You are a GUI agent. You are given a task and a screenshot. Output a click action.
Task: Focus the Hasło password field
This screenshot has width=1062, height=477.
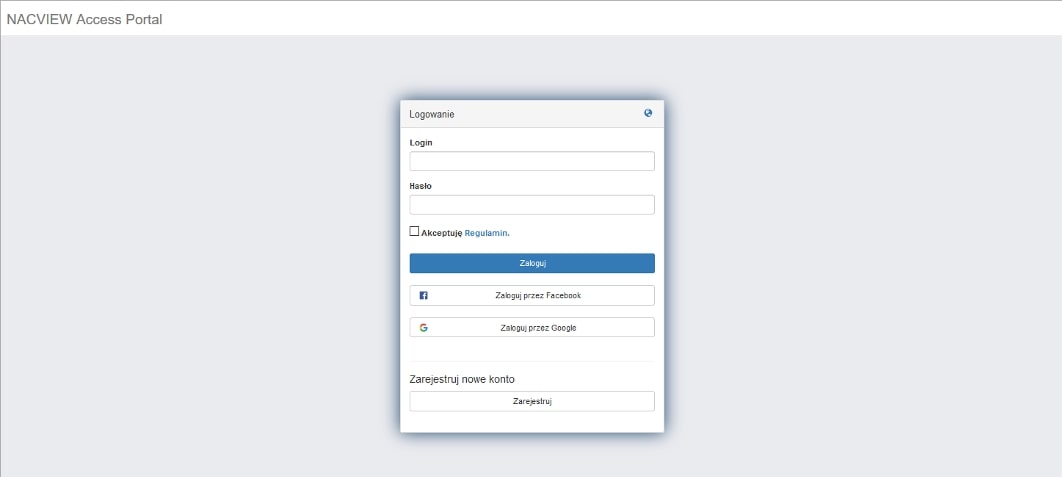click(x=532, y=205)
